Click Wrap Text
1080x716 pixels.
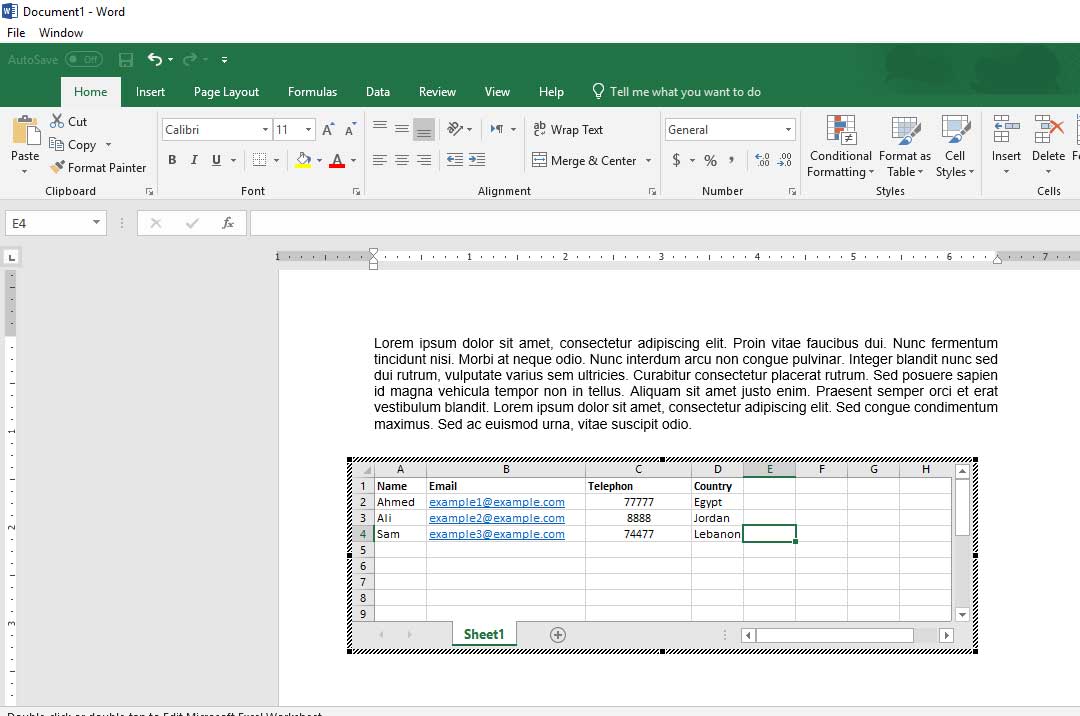(568, 129)
